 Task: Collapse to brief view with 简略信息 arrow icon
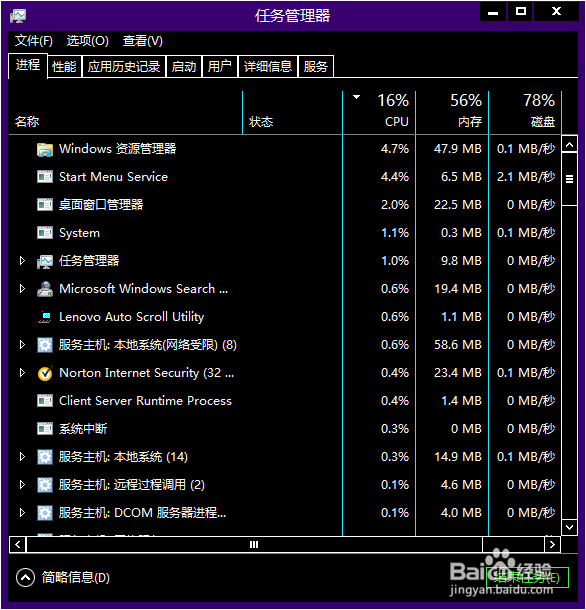(25, 578)
